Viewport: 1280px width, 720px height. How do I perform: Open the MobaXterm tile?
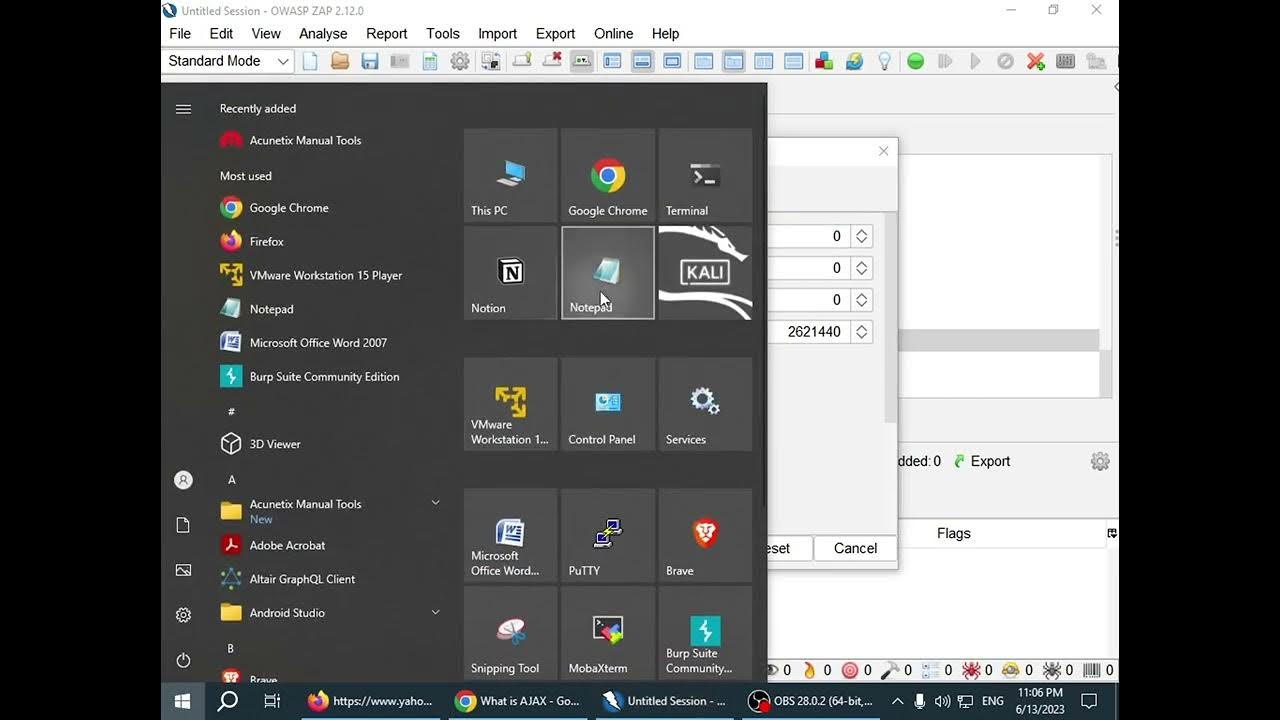click(608, 633)
